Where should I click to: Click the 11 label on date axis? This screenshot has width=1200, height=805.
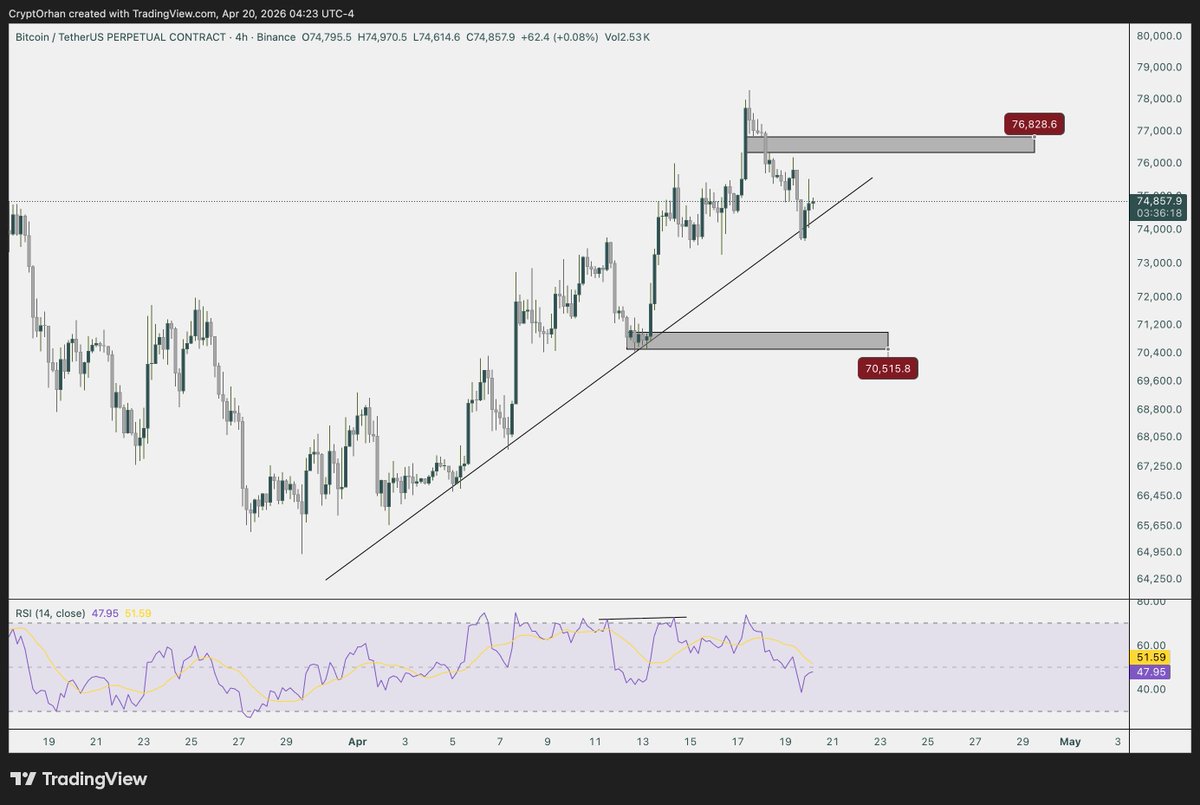coord(595,742)
